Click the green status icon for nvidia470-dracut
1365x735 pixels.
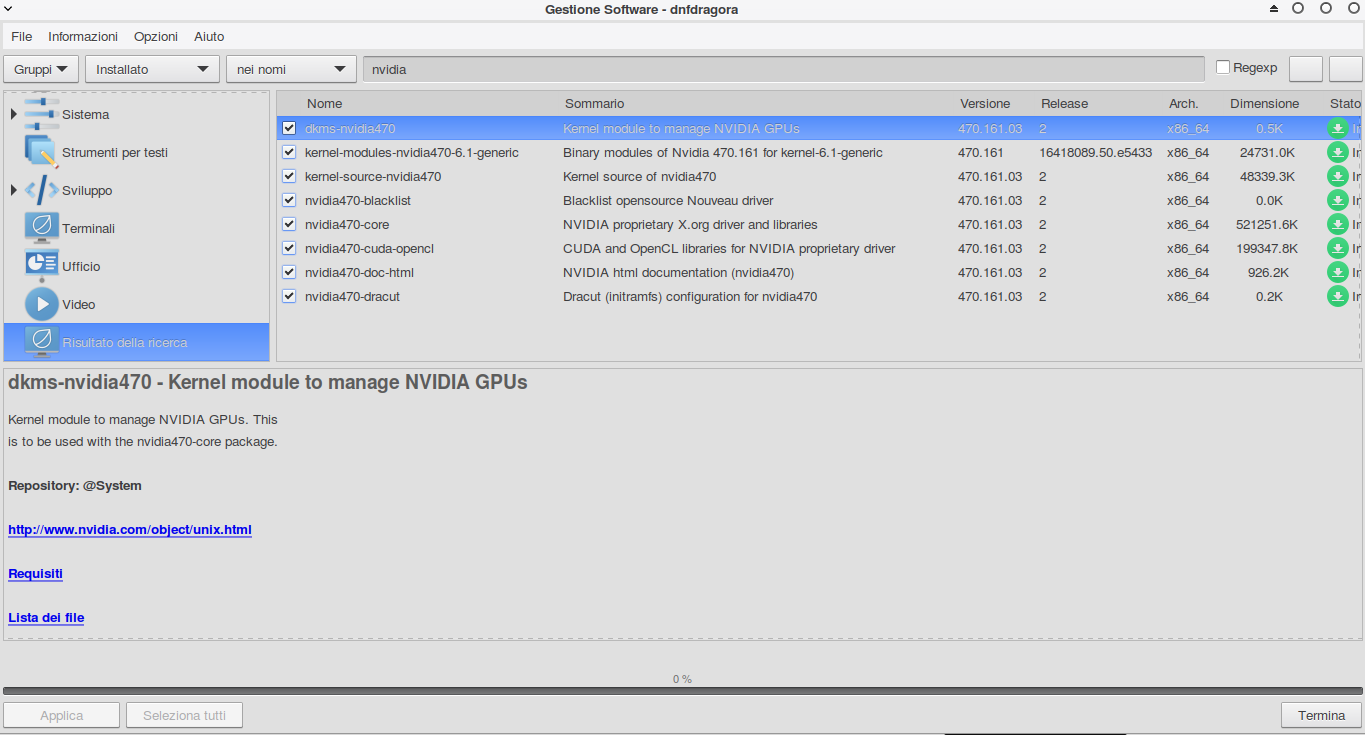(1337, 296)
